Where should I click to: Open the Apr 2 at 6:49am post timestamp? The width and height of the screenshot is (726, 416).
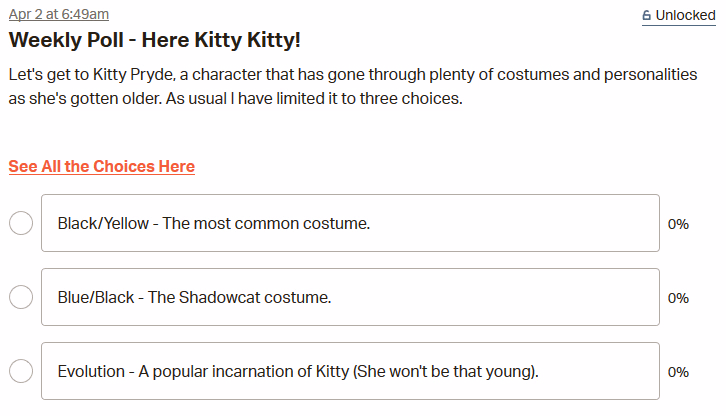pyautogui.click(x=59, y=14)
